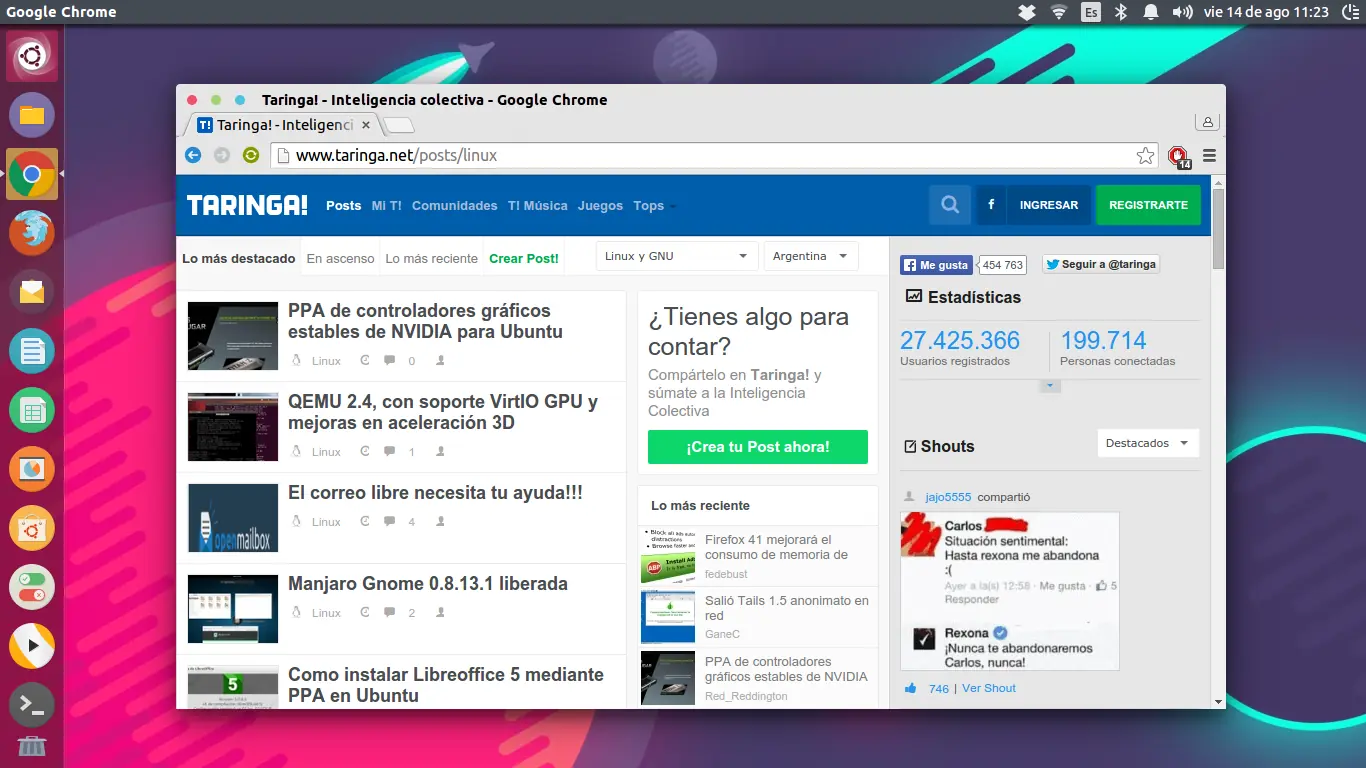
Task: Expand the Destacados dropdown in Shouts
Action: tap(1147, 443)
